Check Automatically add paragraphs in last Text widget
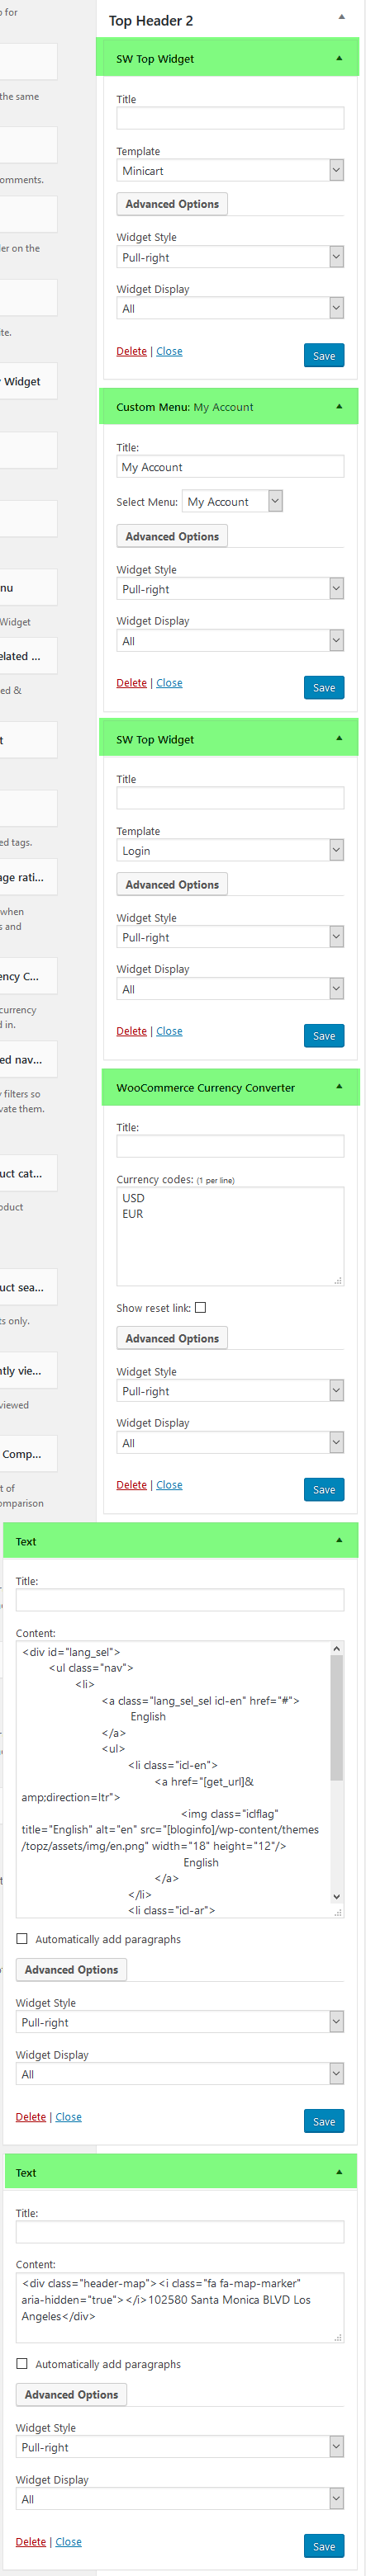This screenshot has width=366, height=2576. [22, 2363]
